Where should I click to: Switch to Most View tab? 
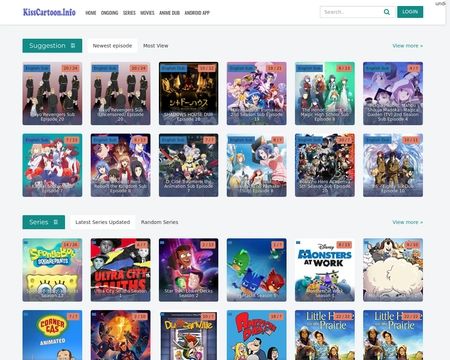[x=156, y=46]
